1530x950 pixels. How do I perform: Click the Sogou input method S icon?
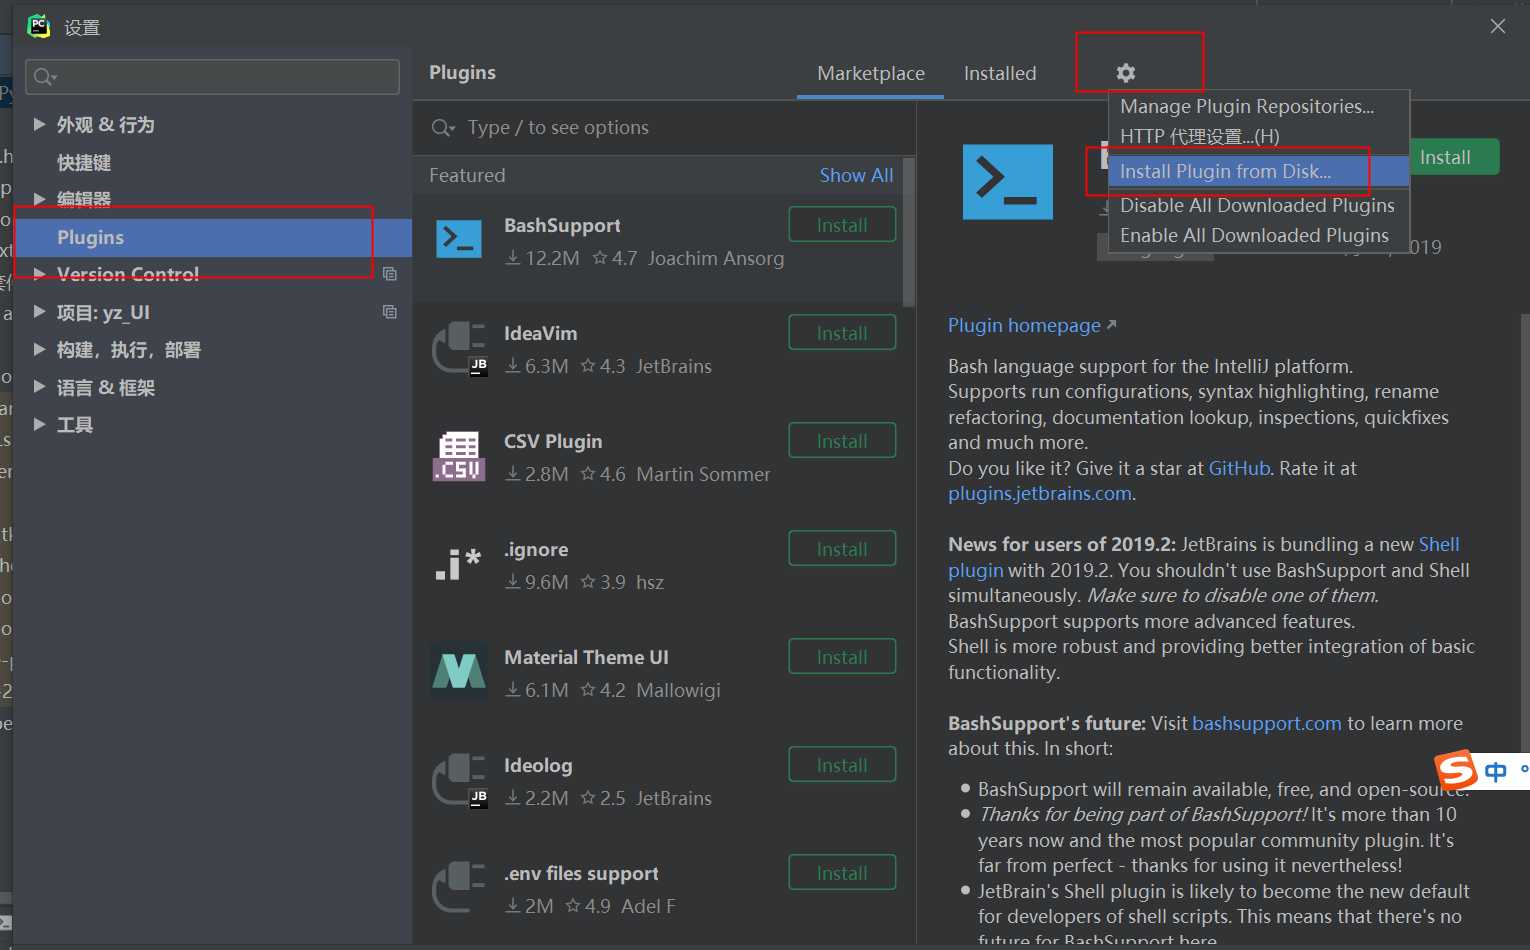pos(1456,770)
